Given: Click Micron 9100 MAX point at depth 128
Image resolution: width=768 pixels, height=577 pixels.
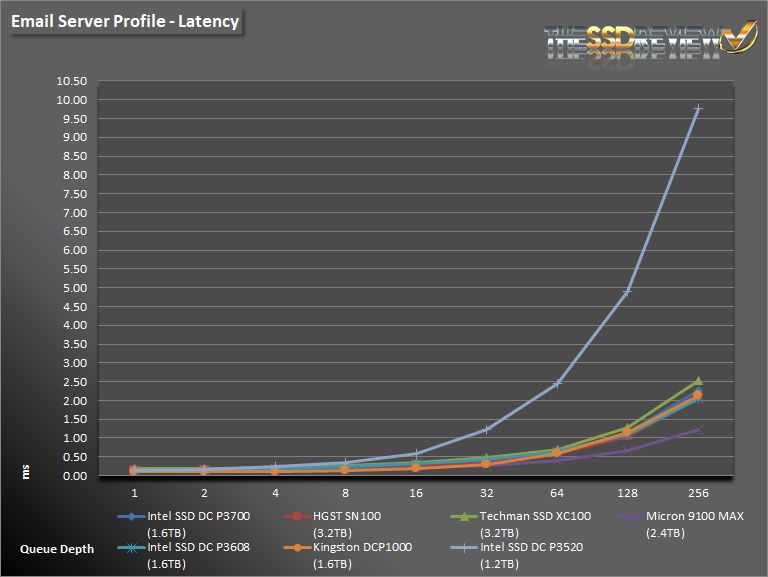Looking at the screenshot, I should coord(627,450).
